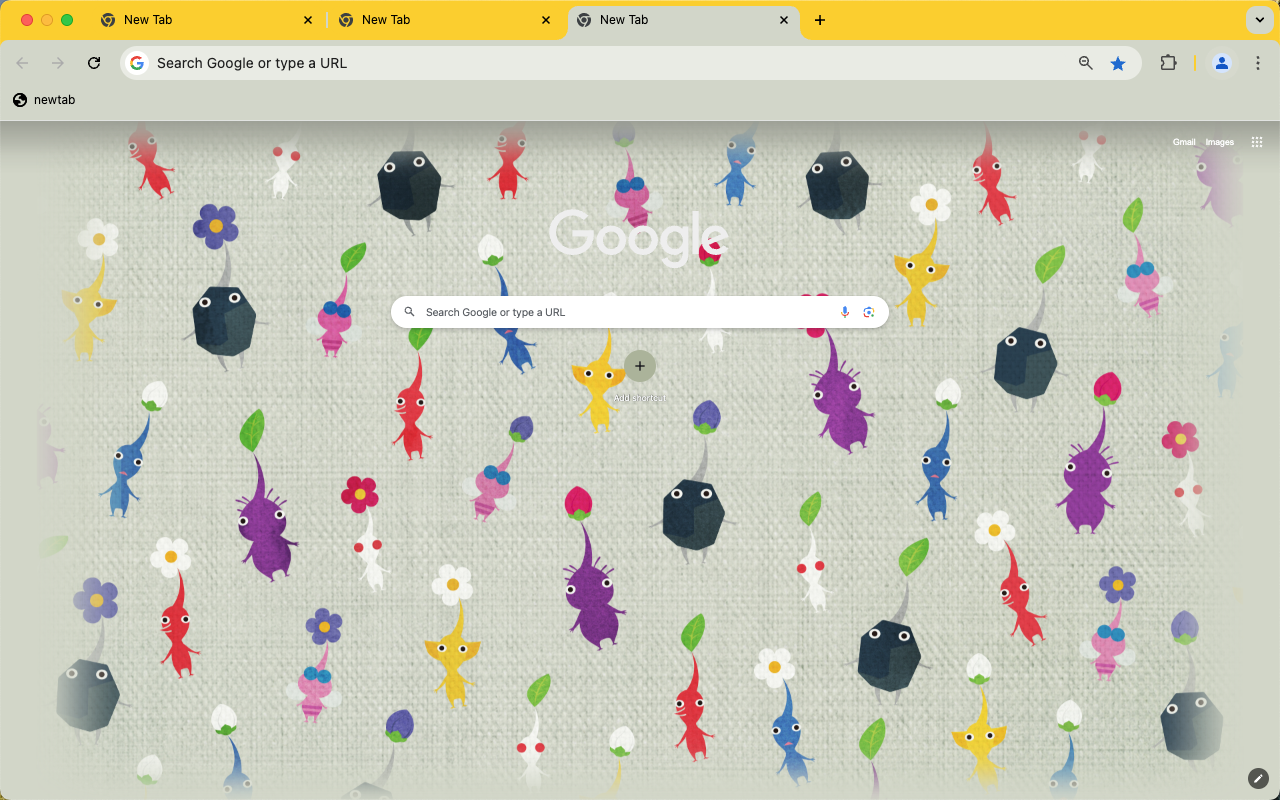Open a new tab with plus button
This screenshot has width=1280, height=800.
point(820,20)
